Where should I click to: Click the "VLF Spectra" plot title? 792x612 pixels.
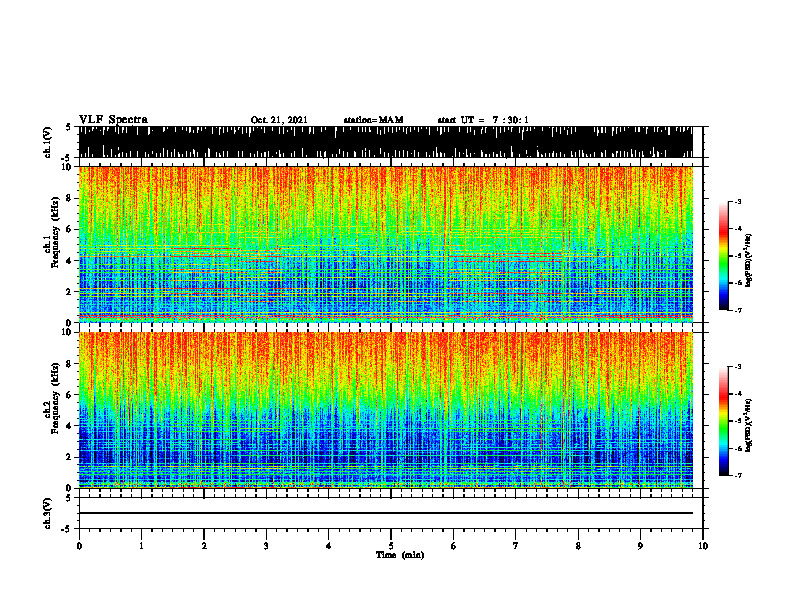tap(113, 120)
